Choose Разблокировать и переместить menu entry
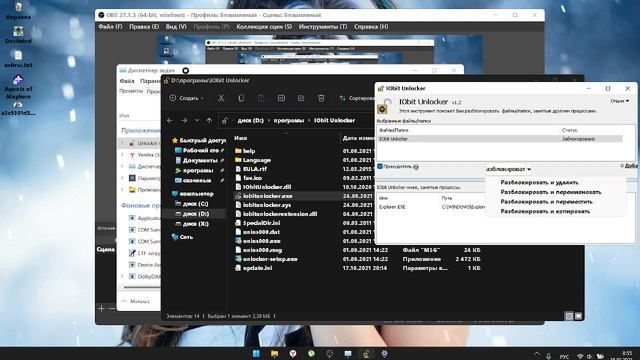The image size is (640, 360). tap(546, 202)
